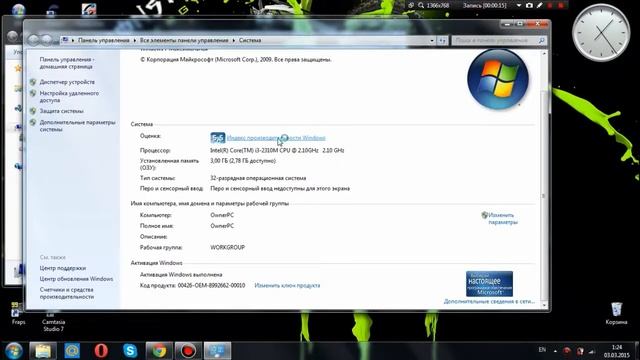Click the refresh button beside address bar
The image size is (640, 360).
pyautogui.click(x=442, y=40)
